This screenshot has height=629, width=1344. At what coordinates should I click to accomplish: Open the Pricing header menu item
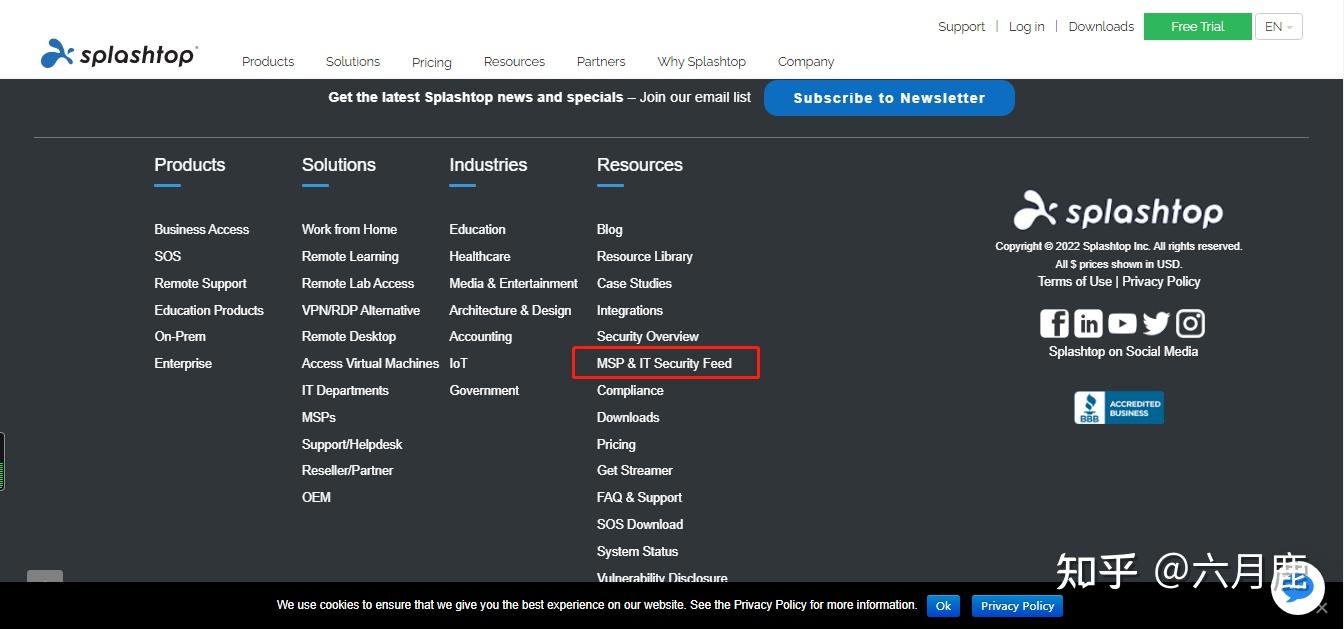click(431, 62)
